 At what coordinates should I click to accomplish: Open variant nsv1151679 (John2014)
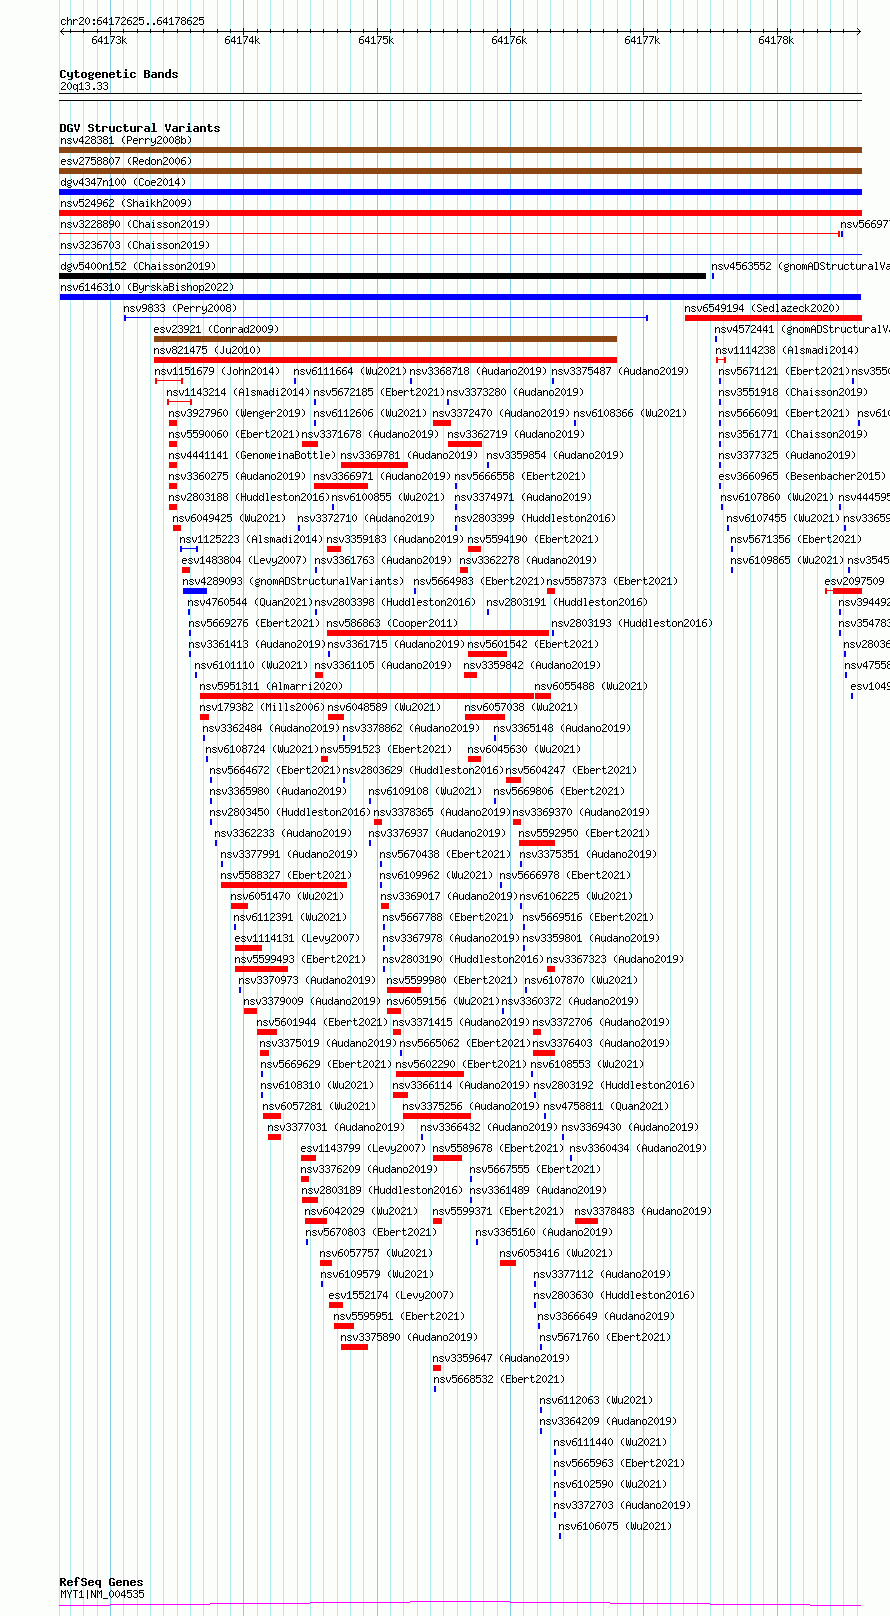(x=217, y=371)
